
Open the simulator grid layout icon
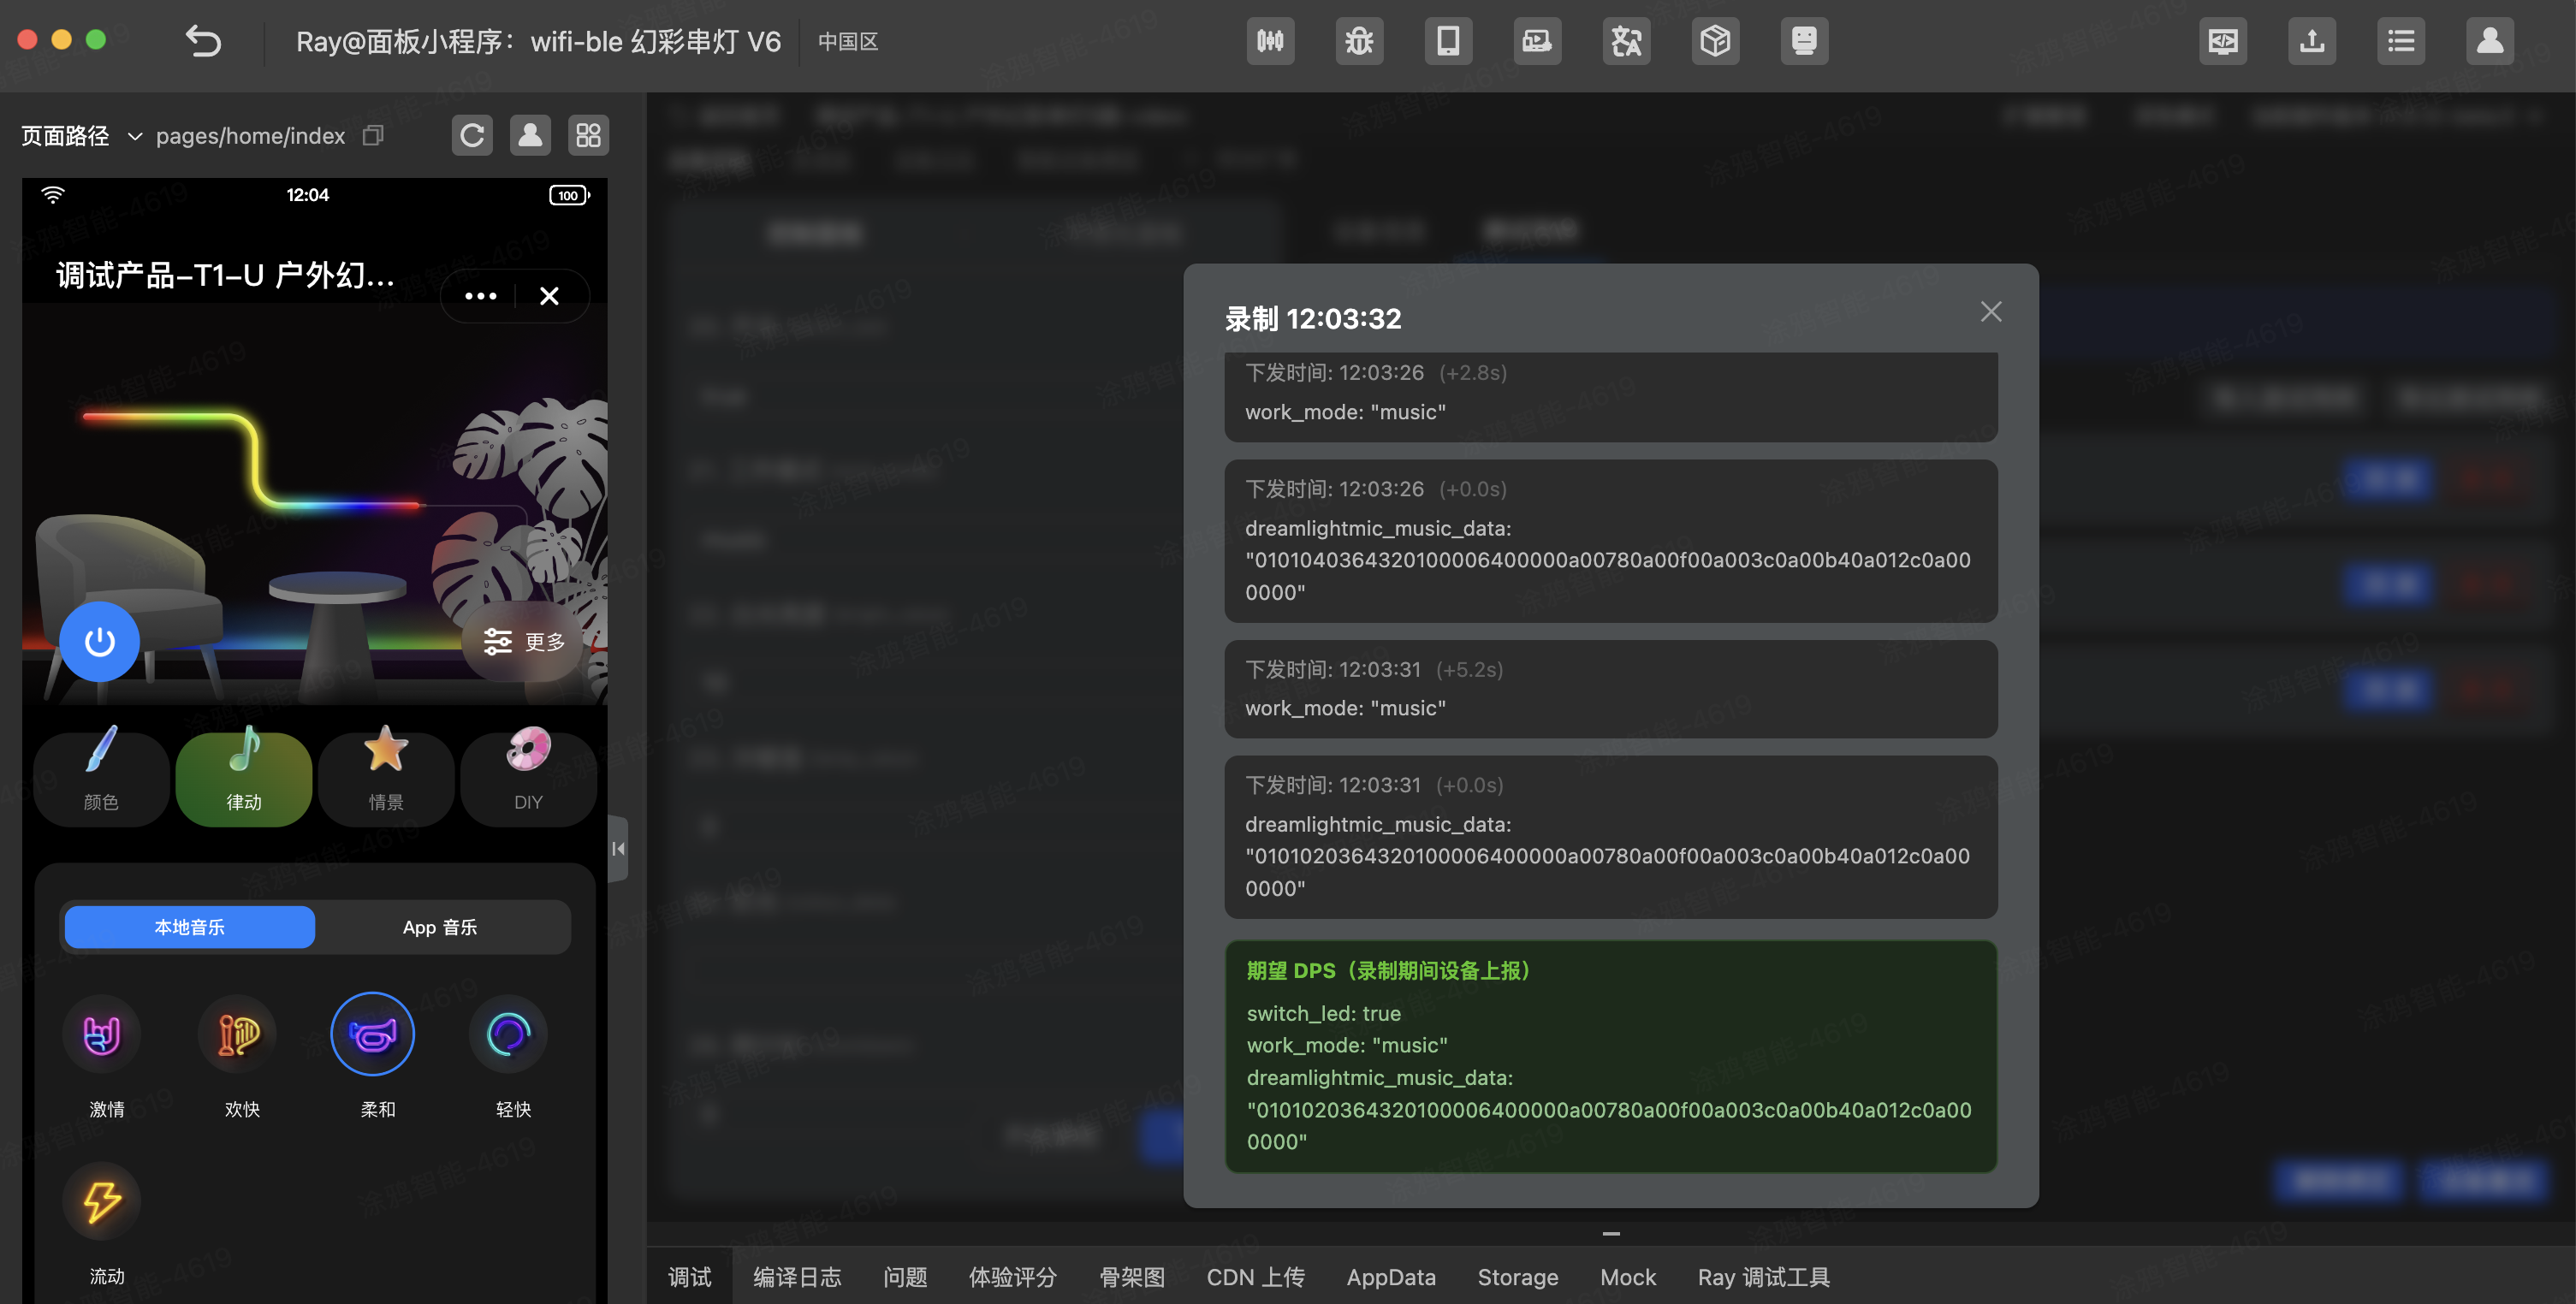588,135
